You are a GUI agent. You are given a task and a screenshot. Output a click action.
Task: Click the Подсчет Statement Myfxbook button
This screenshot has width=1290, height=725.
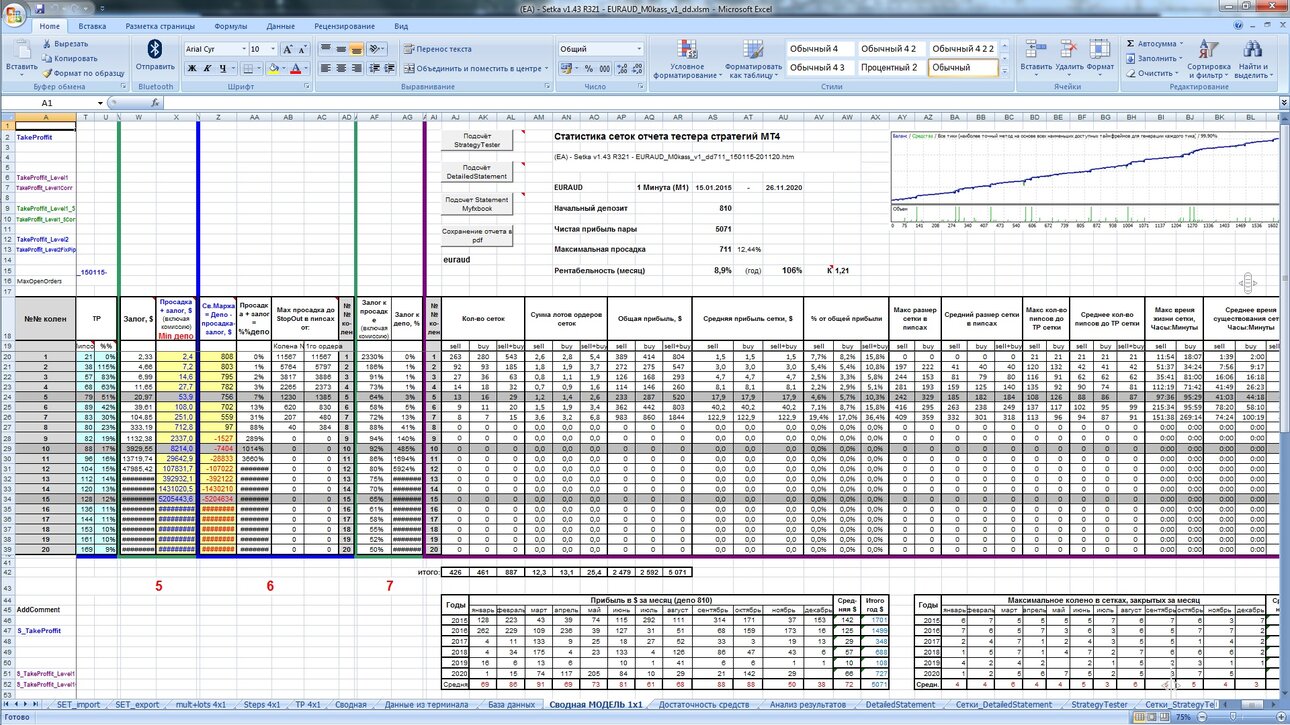(477, 204)
